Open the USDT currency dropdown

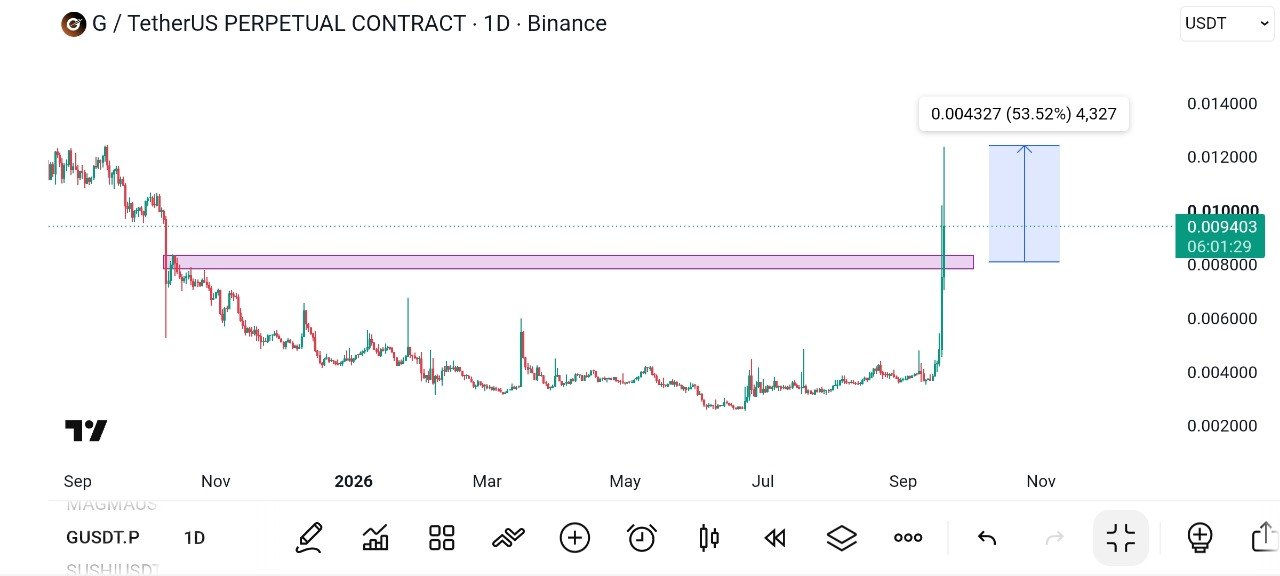[1227, 23]
